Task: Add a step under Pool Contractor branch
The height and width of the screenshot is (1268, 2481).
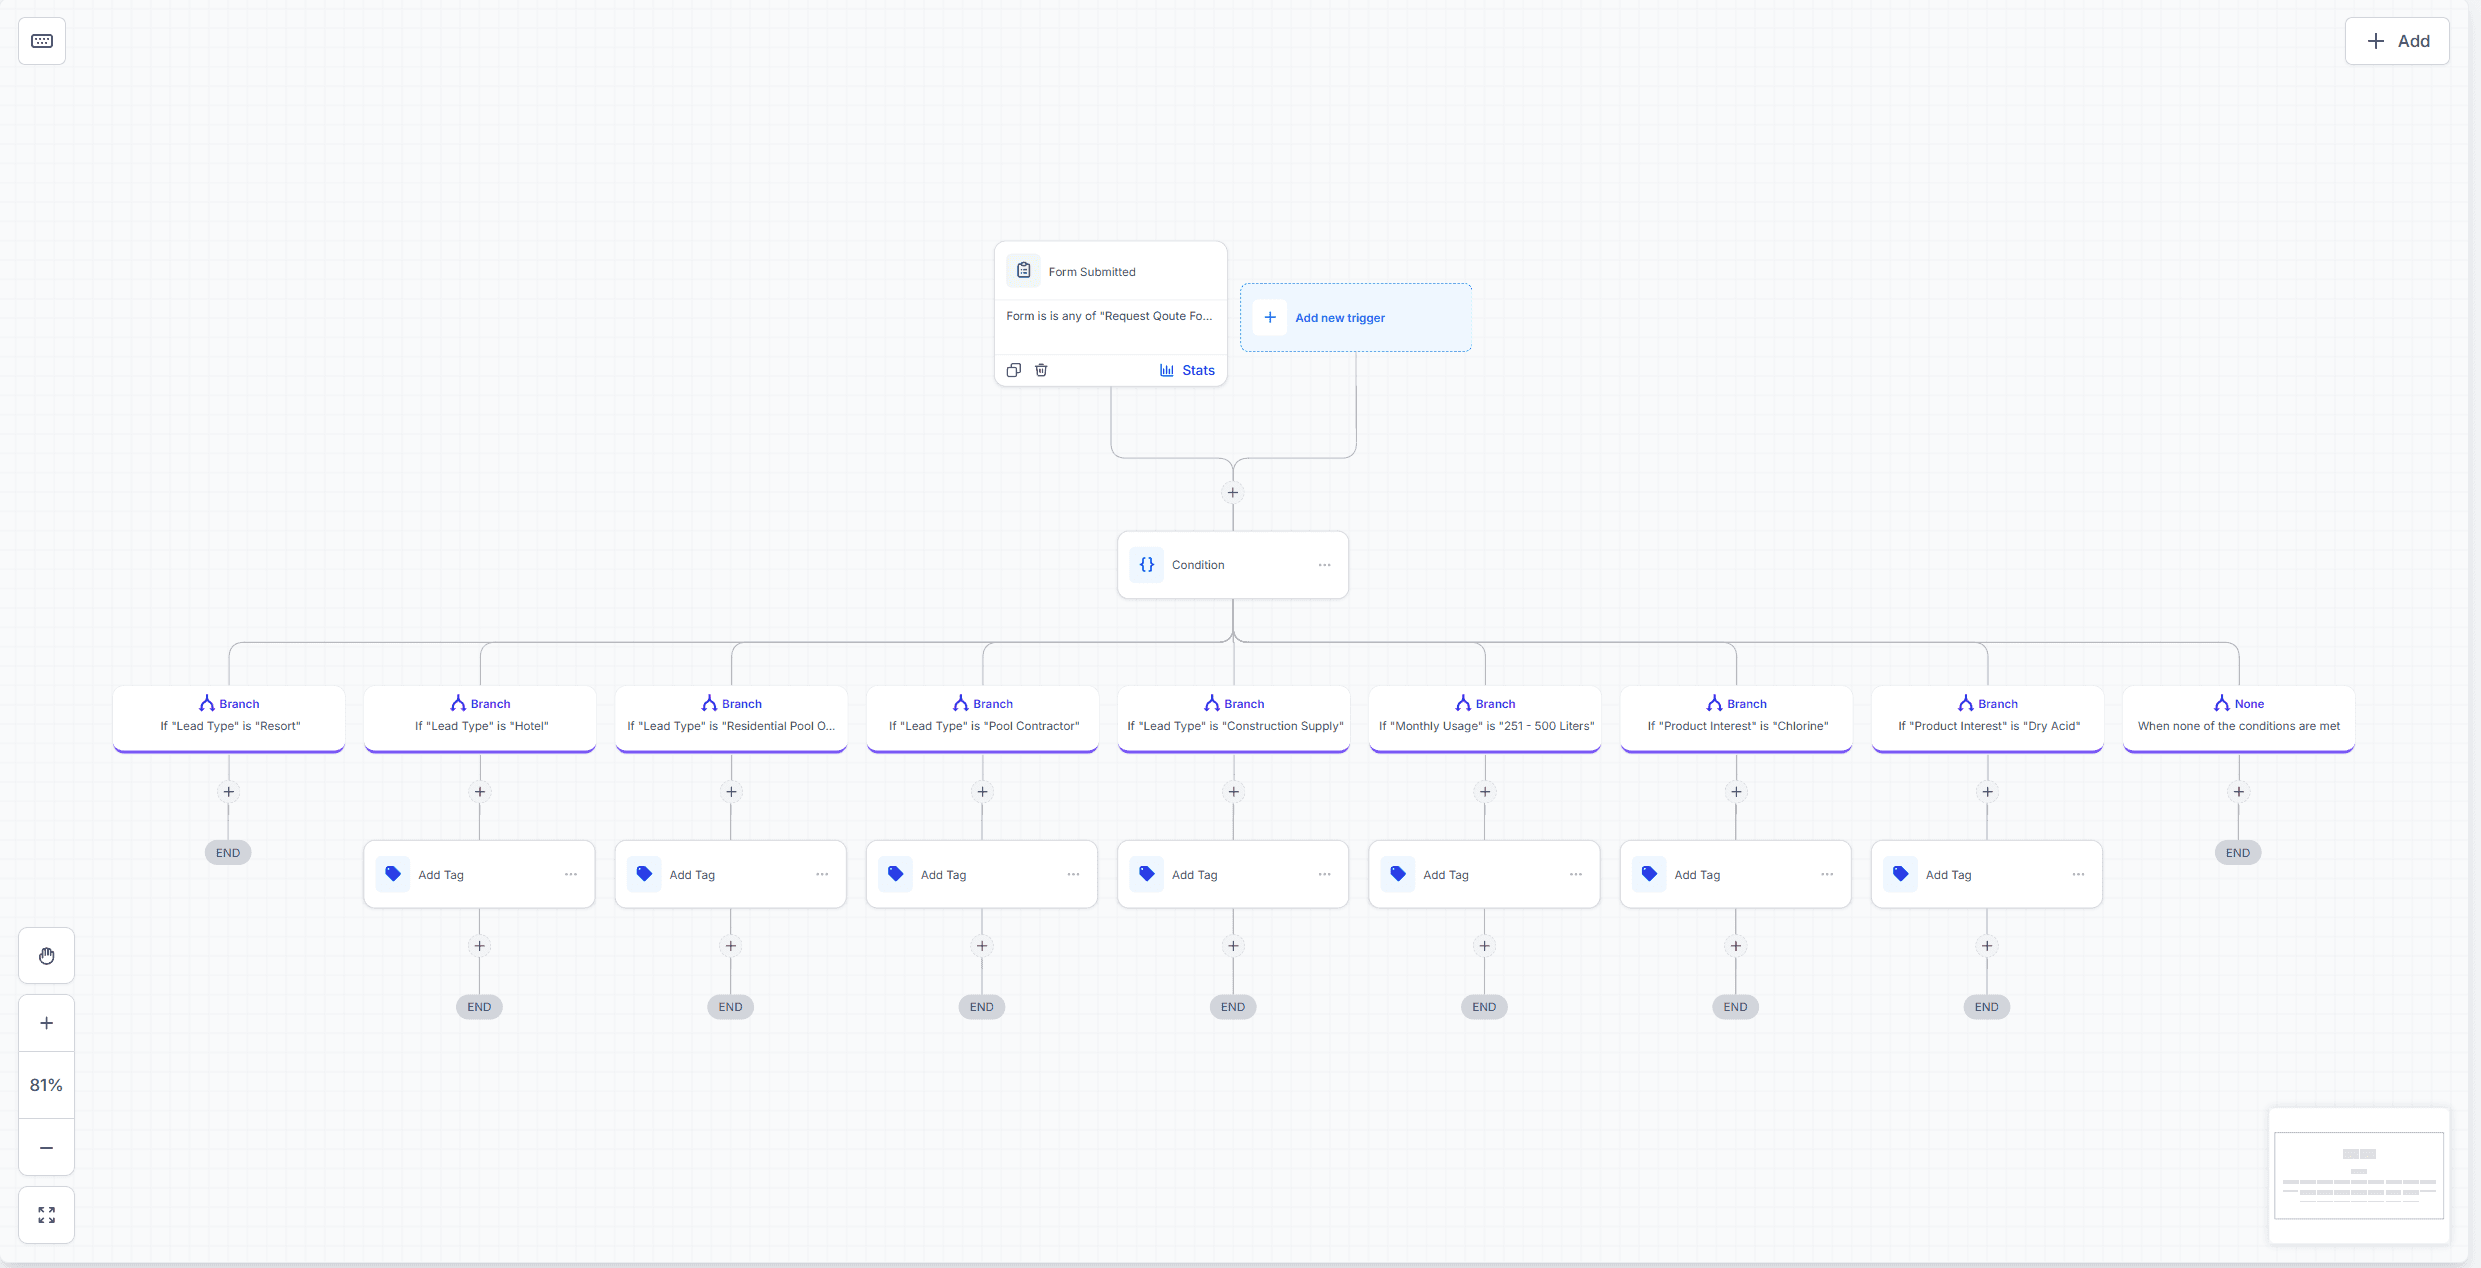Action: (983, 792)
